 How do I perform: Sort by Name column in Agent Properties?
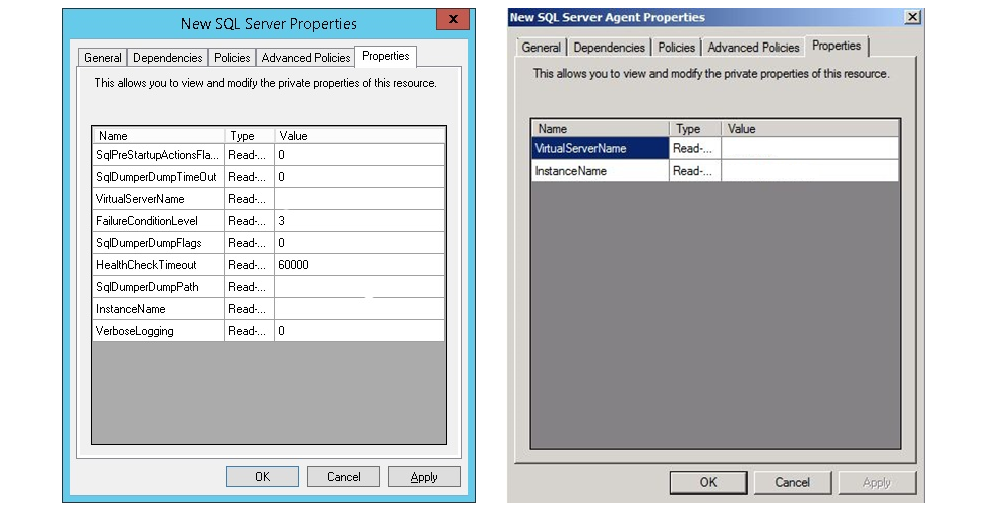click(600, 129)
